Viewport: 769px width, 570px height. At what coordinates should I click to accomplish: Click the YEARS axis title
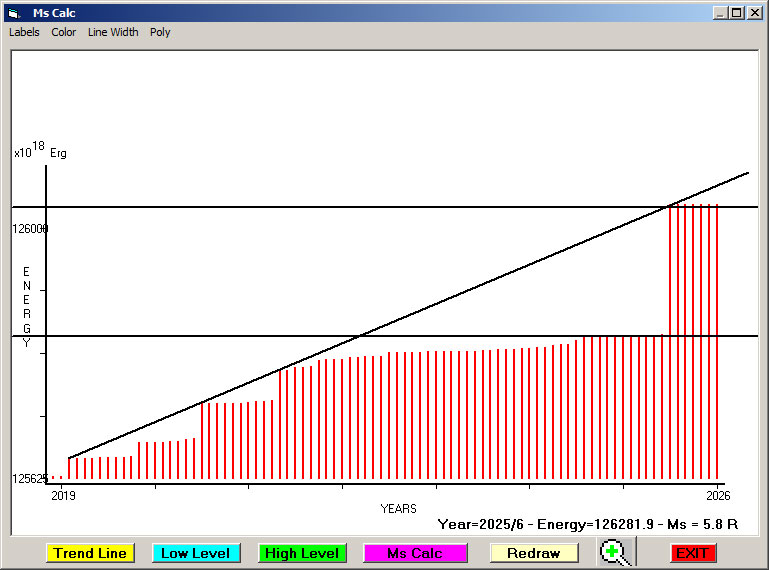click(x=398, y=509)
